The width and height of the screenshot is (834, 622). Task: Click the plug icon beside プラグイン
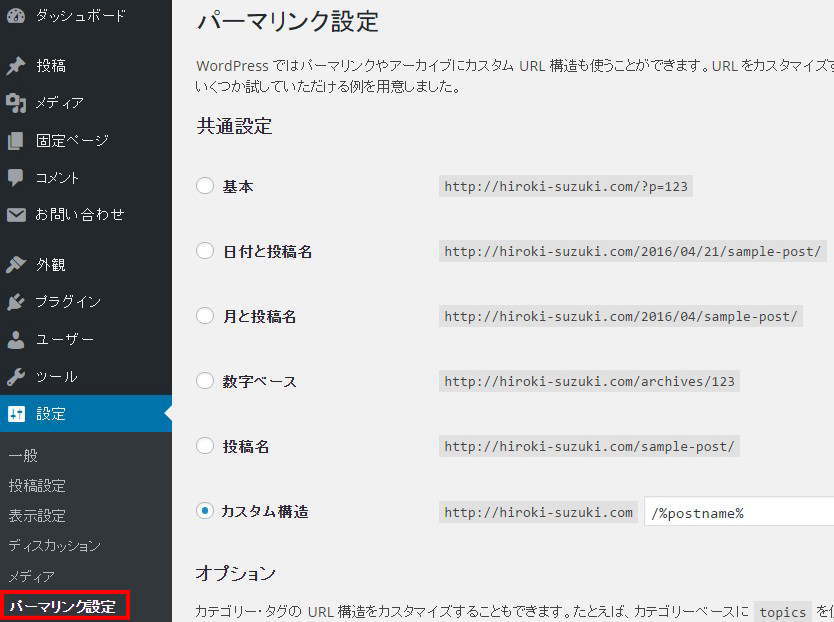point(16,302)
